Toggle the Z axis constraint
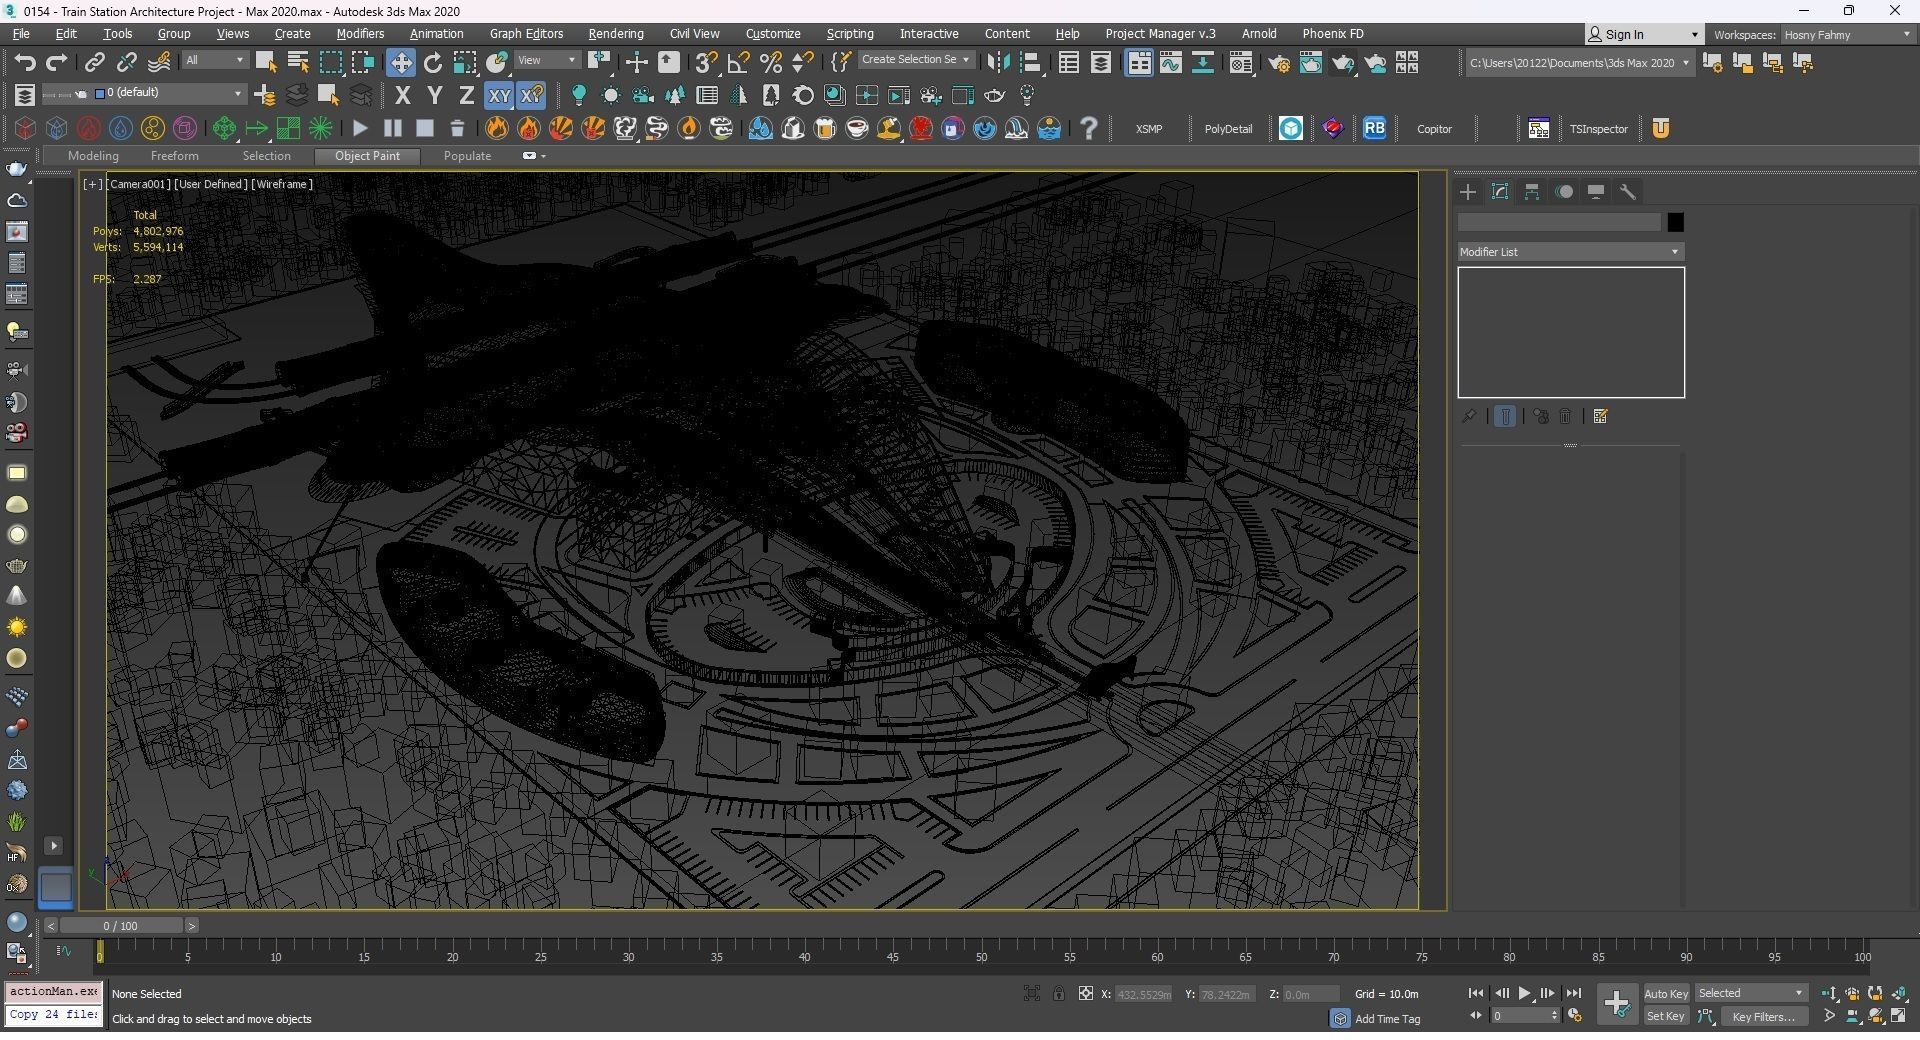Screen dimensions: 1920x1040 (x=466, y=96)
